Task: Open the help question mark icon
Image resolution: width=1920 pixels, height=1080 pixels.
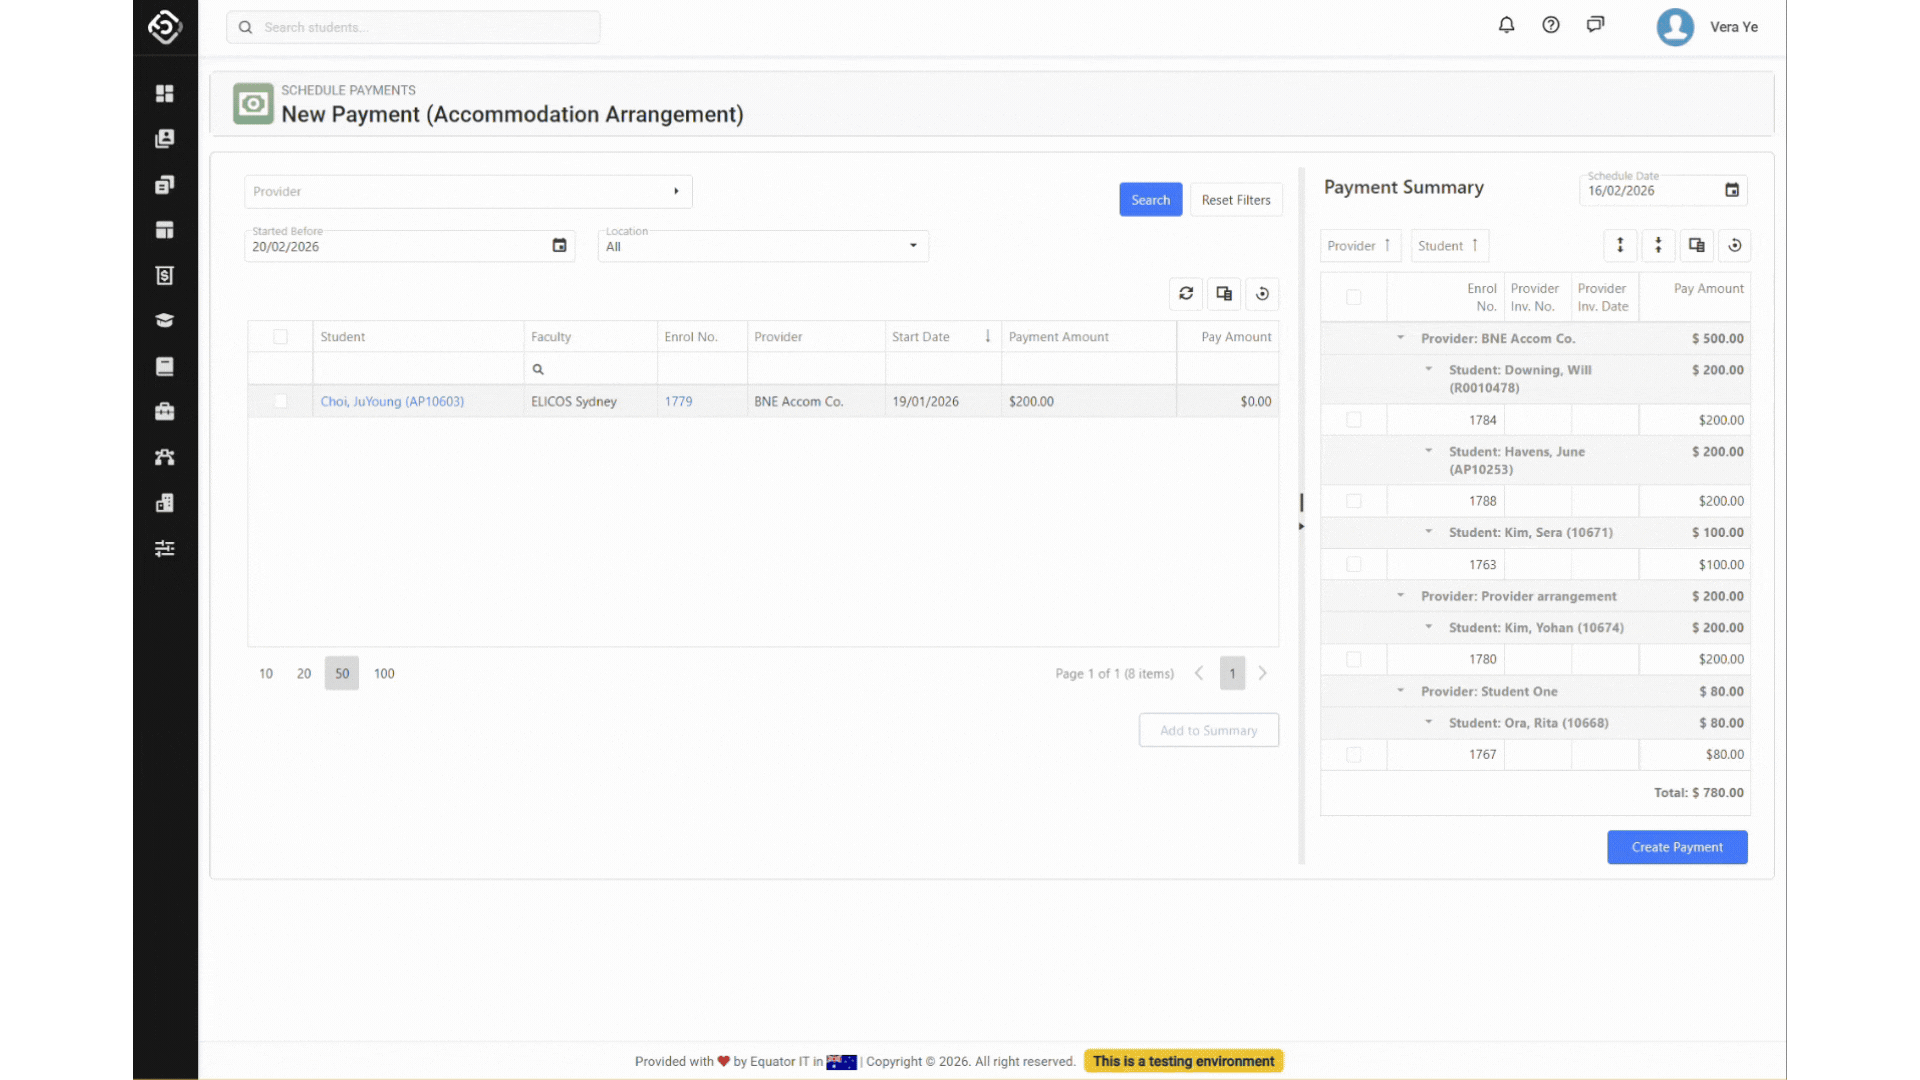Action: [x=1550, y=25]
